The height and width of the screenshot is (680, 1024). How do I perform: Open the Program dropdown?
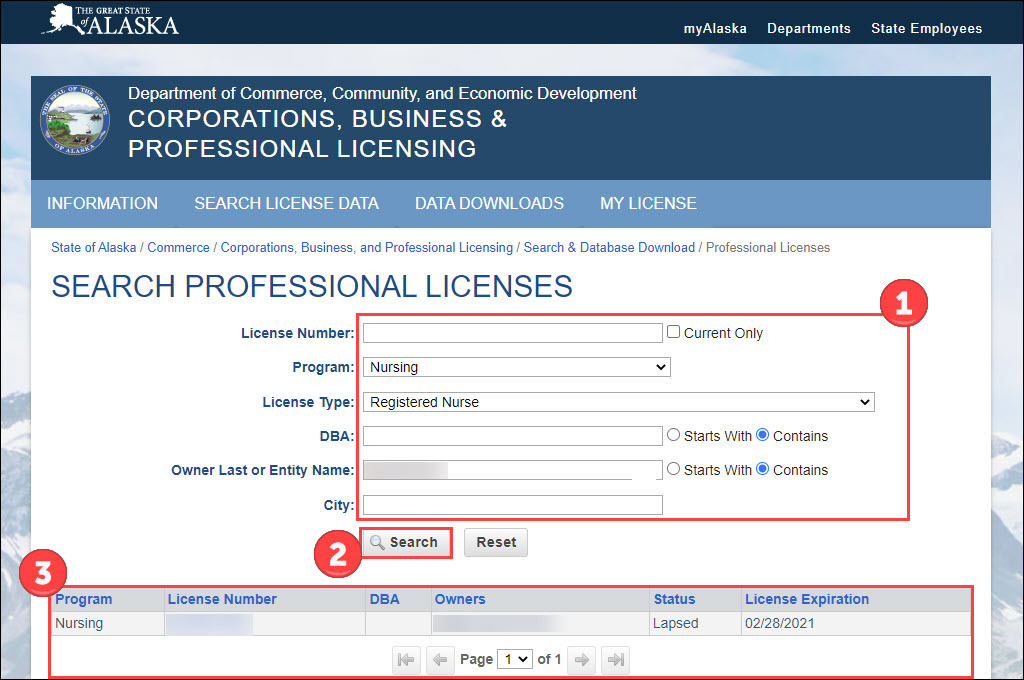(517, 367)
